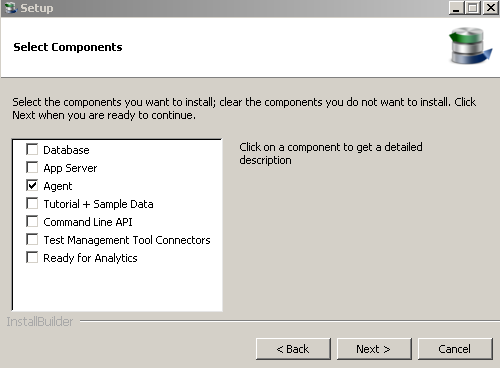
Task: Minimize the Setup window
Action: pos(456,8)
